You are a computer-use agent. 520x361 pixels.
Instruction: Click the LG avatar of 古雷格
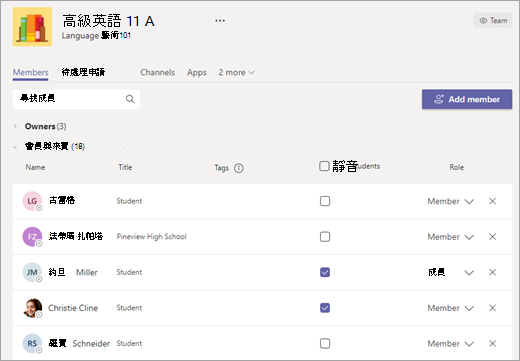(x=32, y=201)
